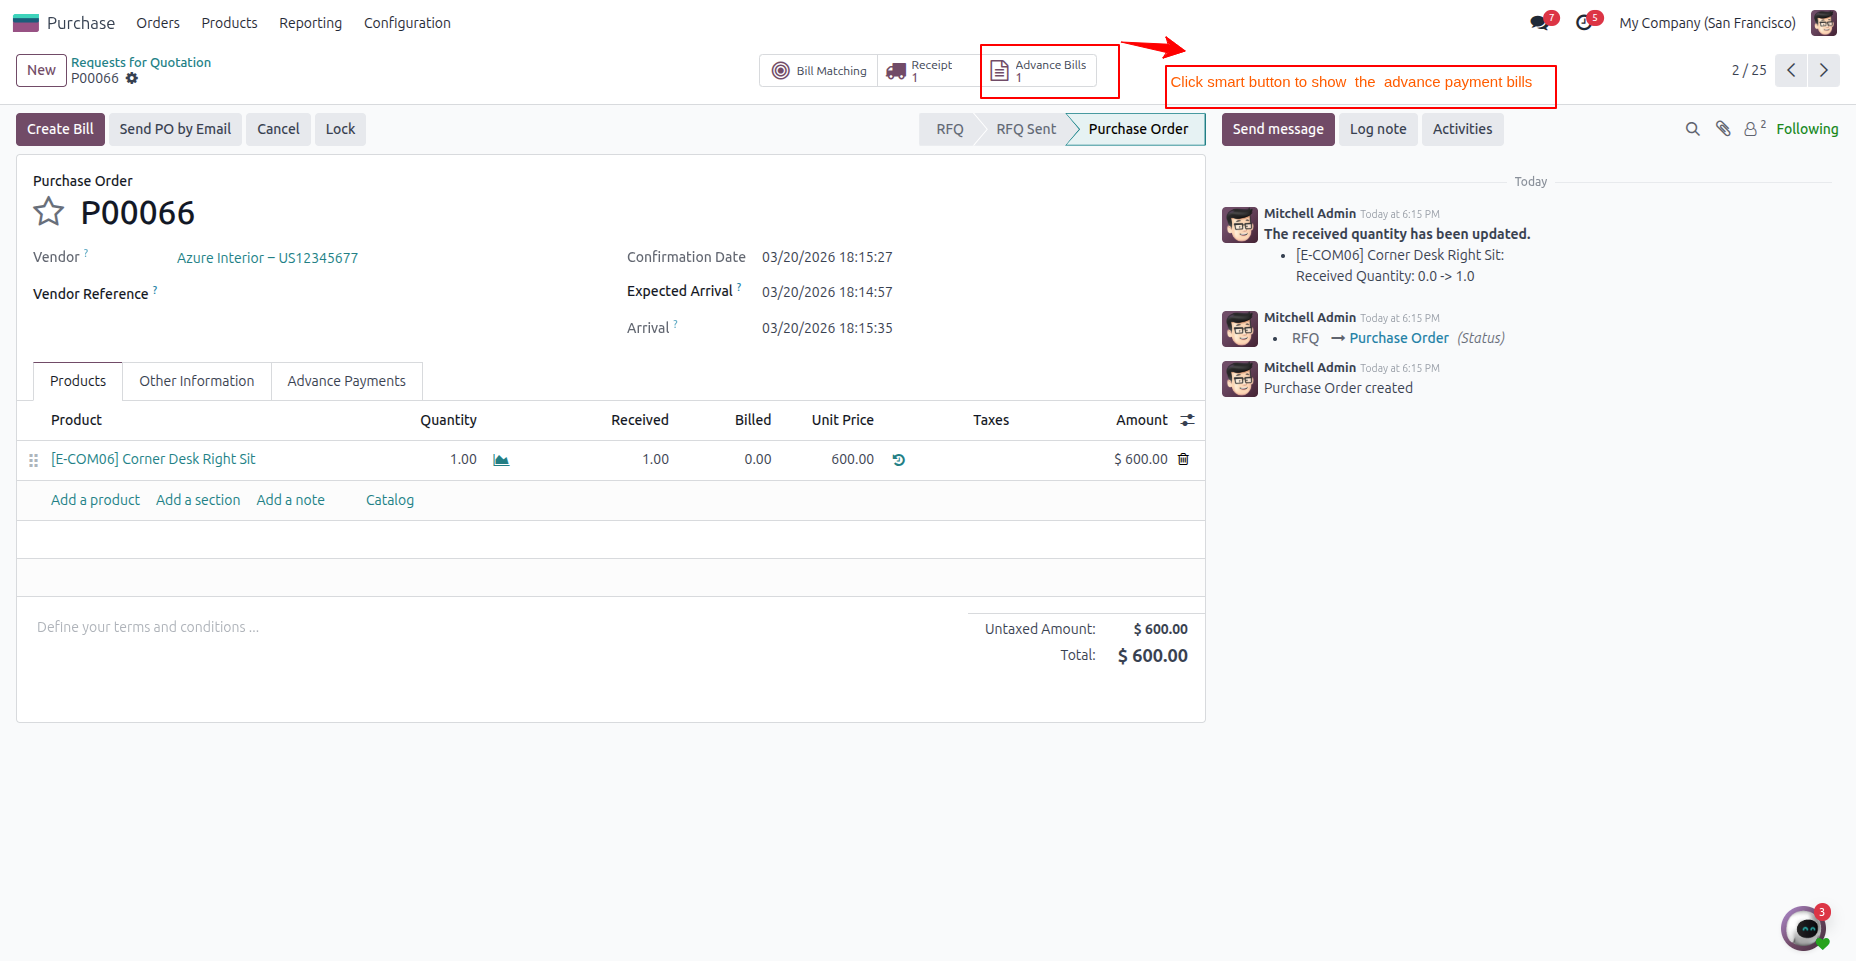Click Add a section link
The image size is (1856, 961).
[198, 500]
